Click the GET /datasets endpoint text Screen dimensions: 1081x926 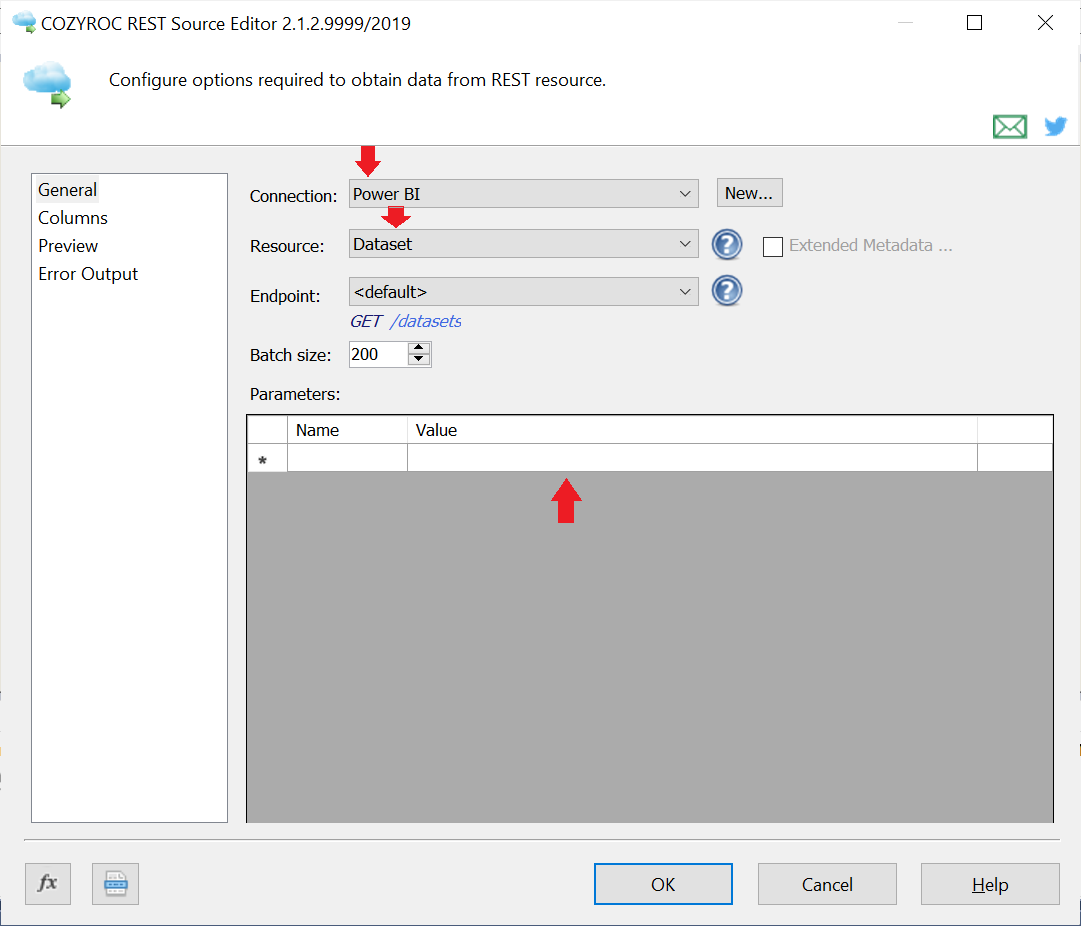(x=405, y=321)
